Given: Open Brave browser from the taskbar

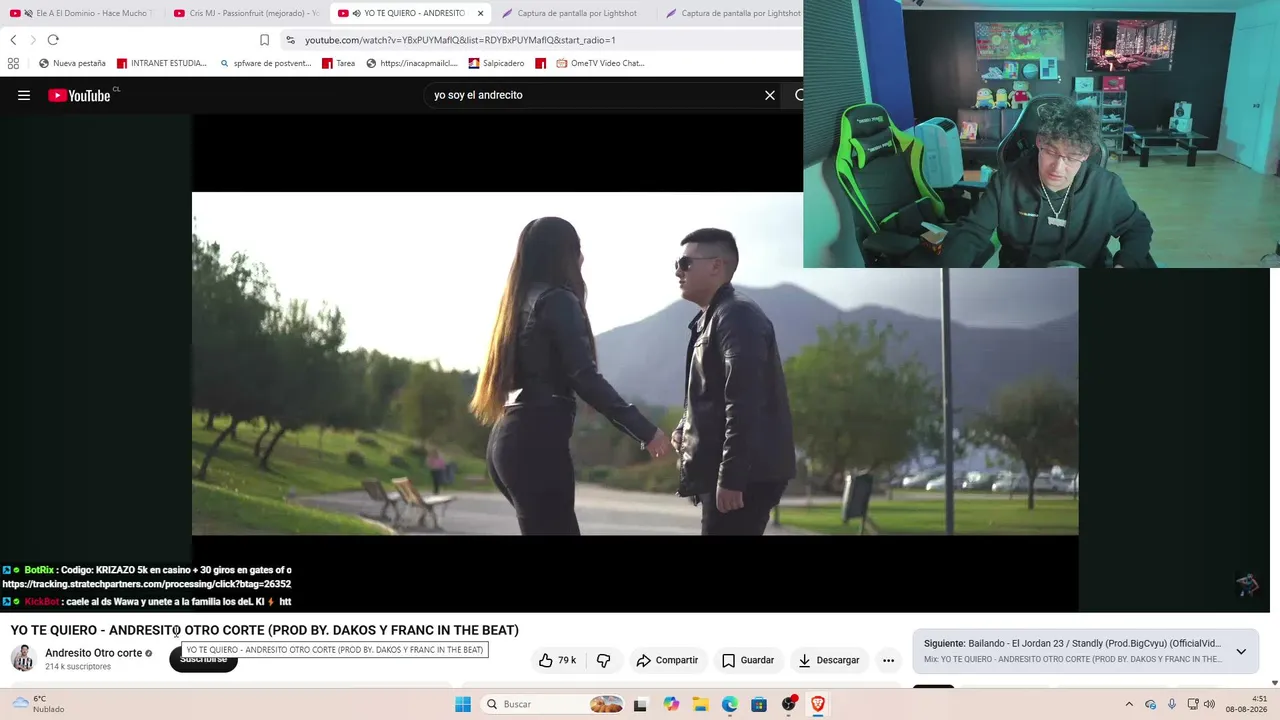Looking at the screenshot, I should click(x=818, y=704).
